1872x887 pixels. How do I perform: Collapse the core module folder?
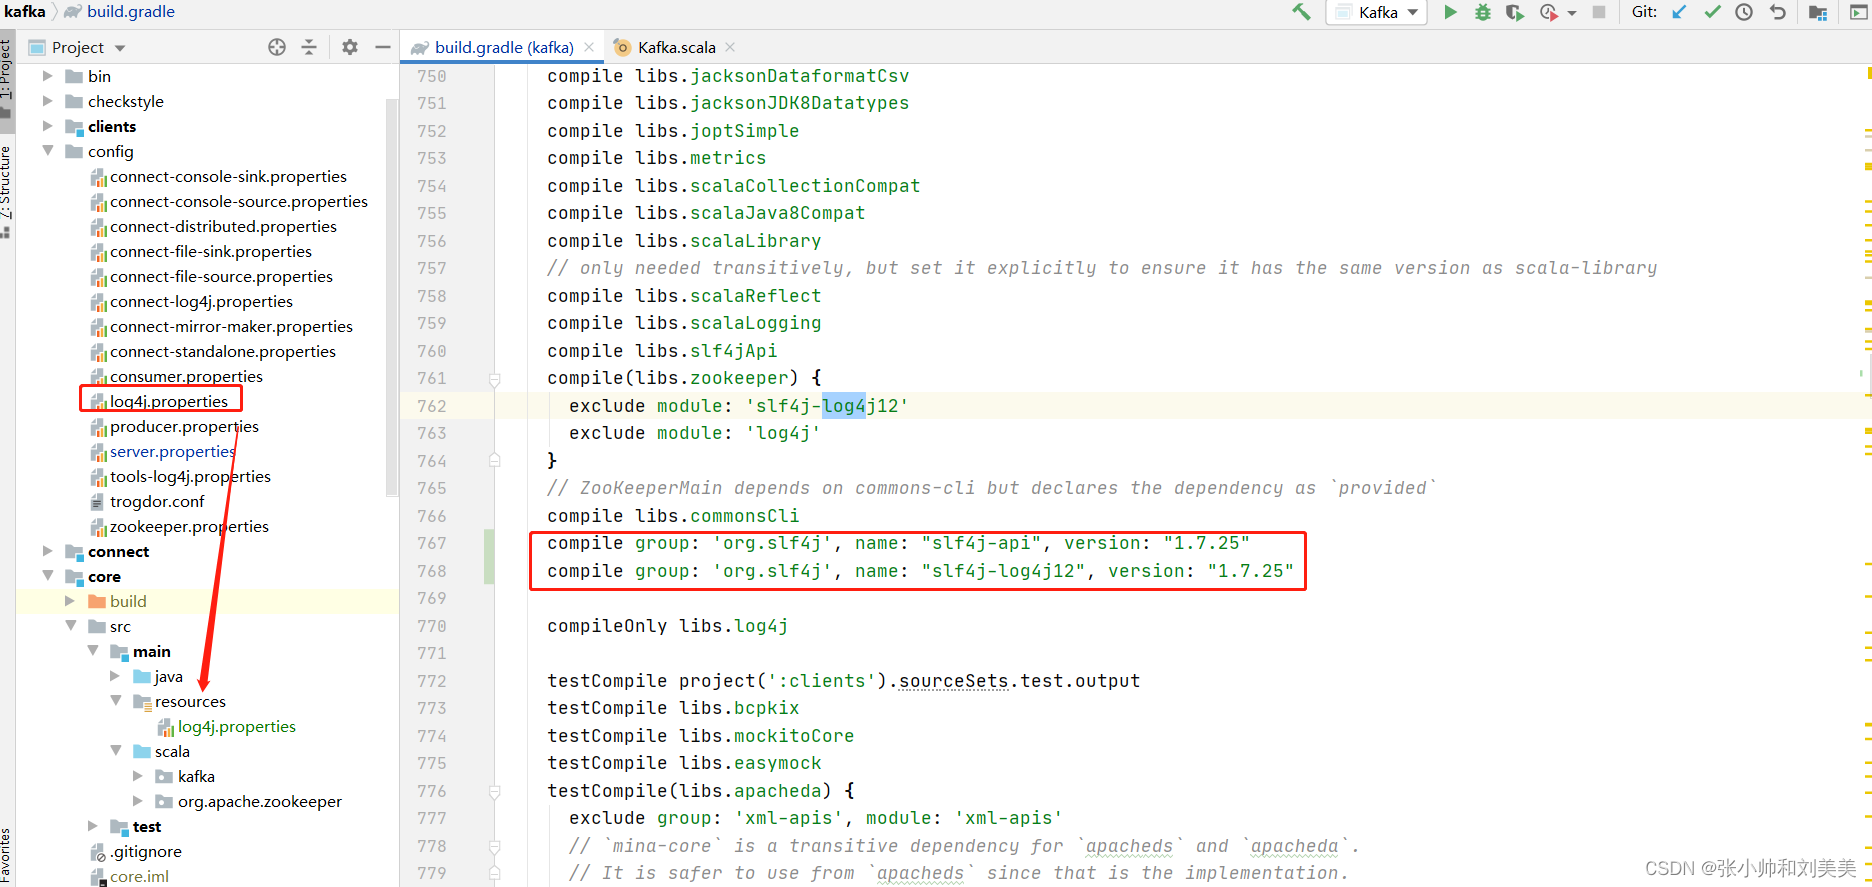coord(47,576)
